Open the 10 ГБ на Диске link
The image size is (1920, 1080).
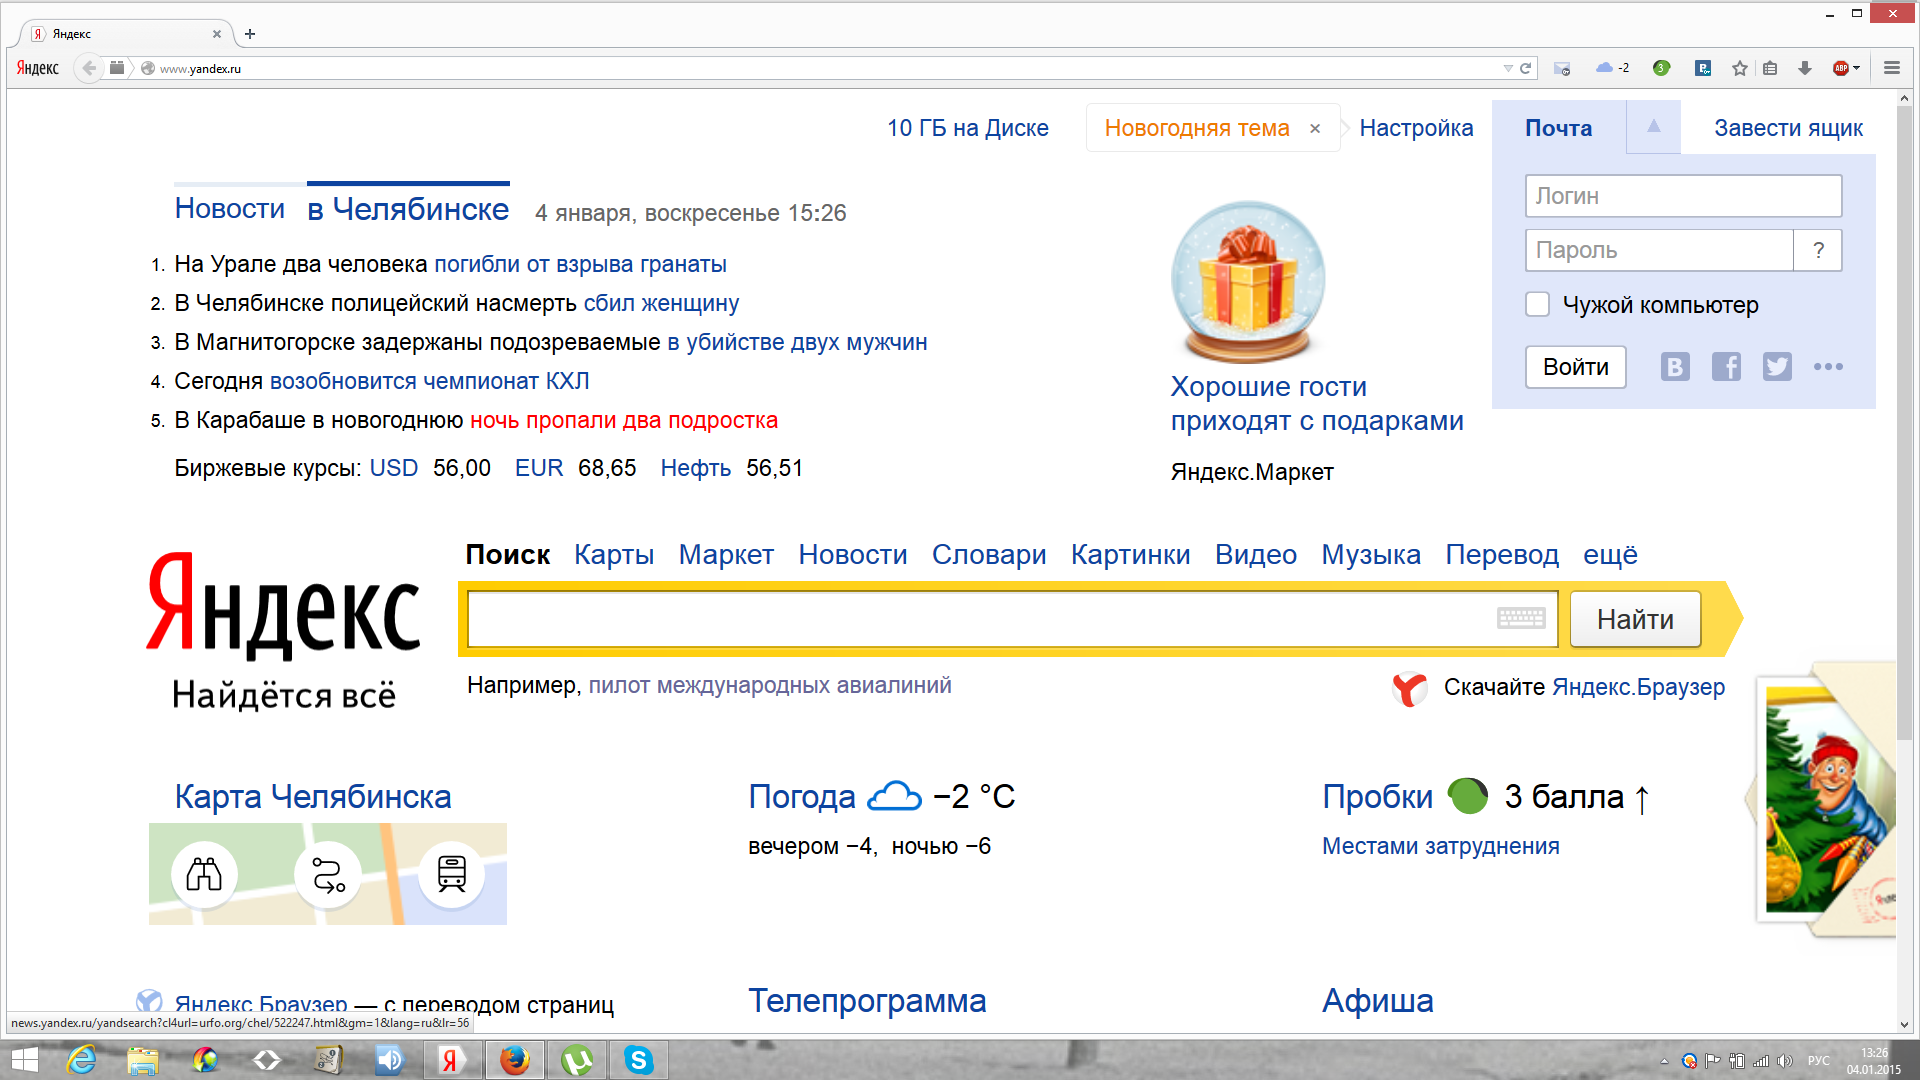[x=968, y=128]
